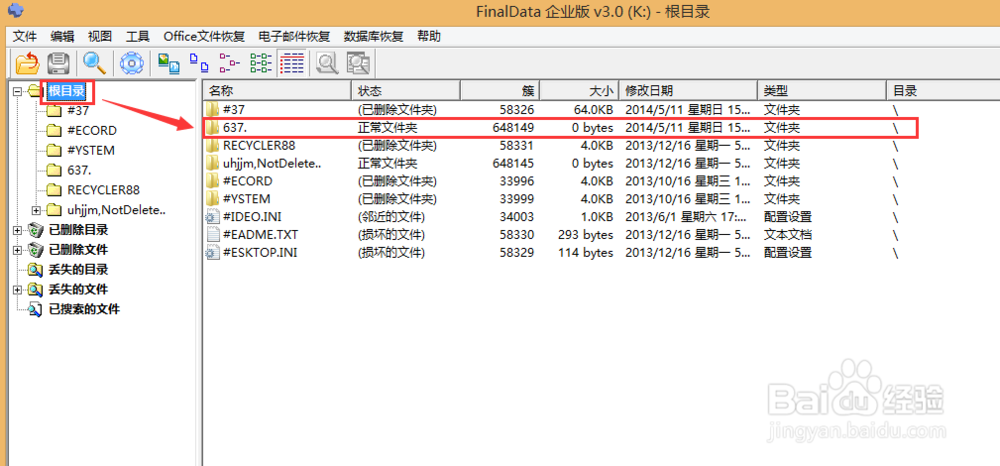
Task: Sort by the 修改日期 column header
Action: click(688, 91)
